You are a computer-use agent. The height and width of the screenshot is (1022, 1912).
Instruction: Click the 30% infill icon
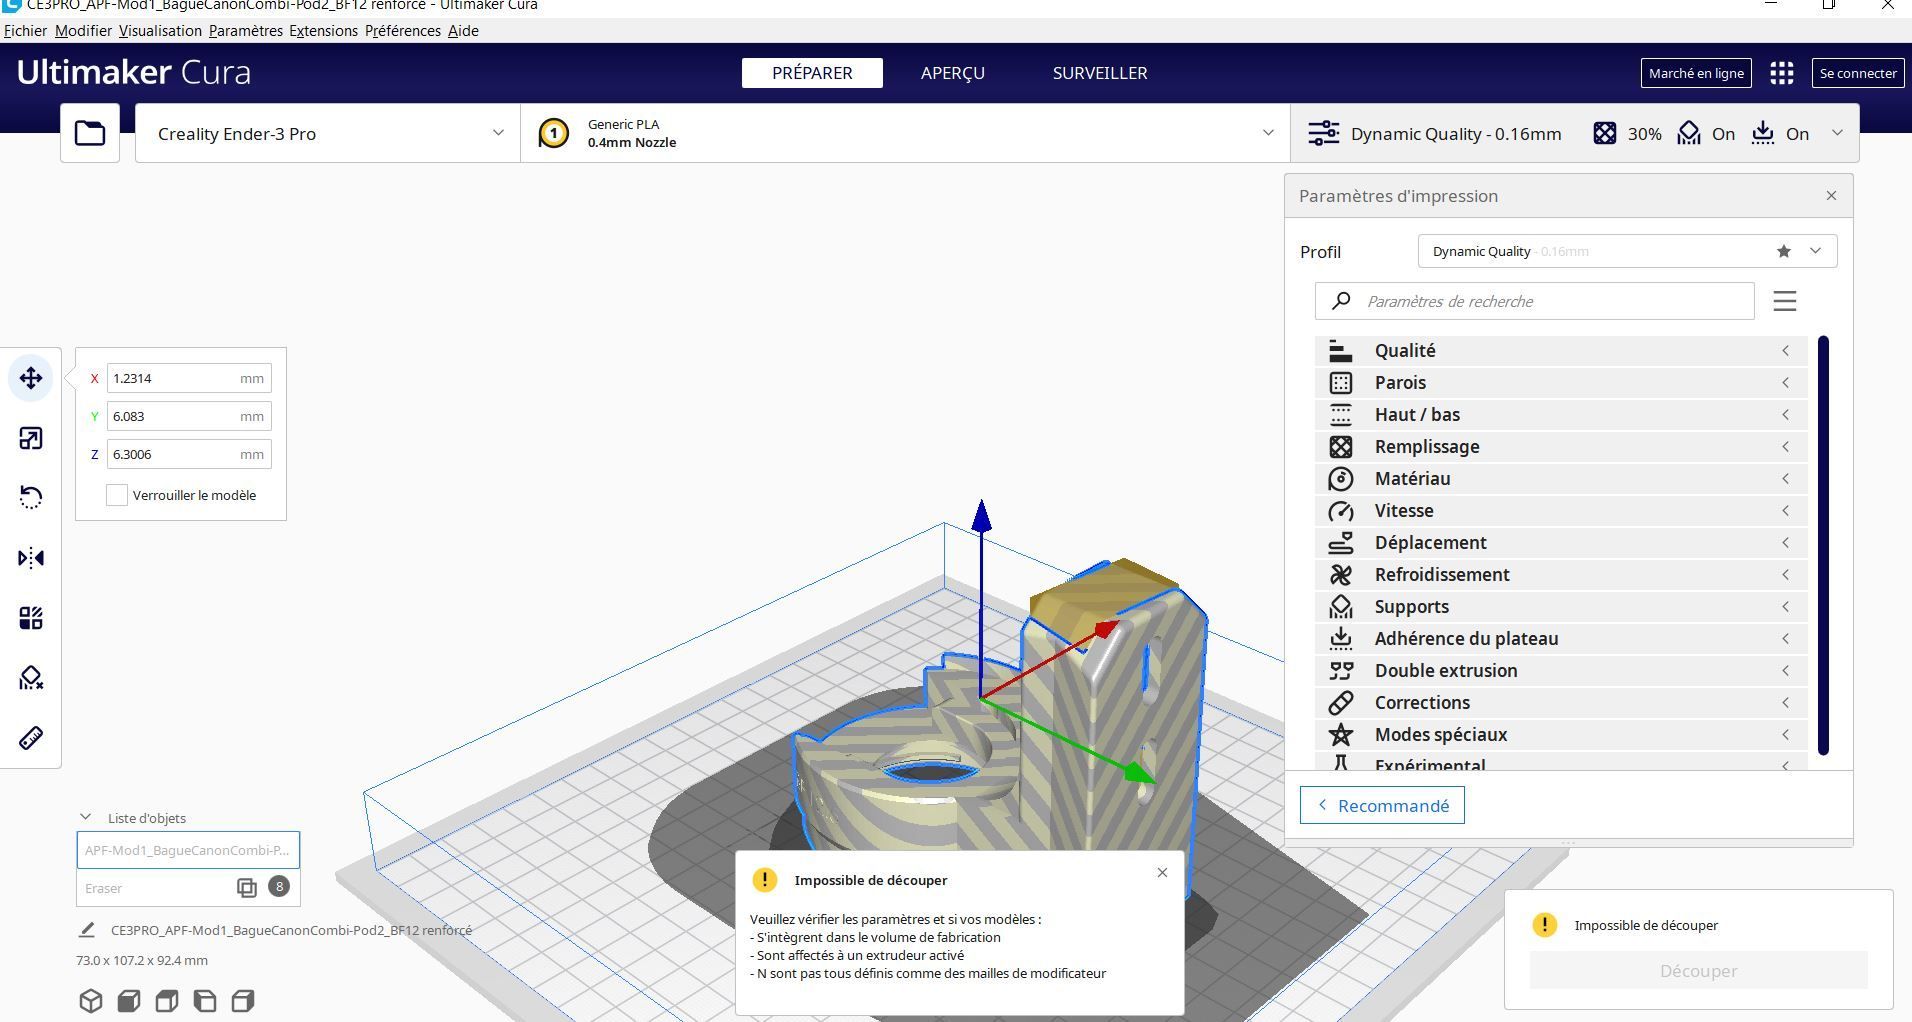coord(1604,133)
